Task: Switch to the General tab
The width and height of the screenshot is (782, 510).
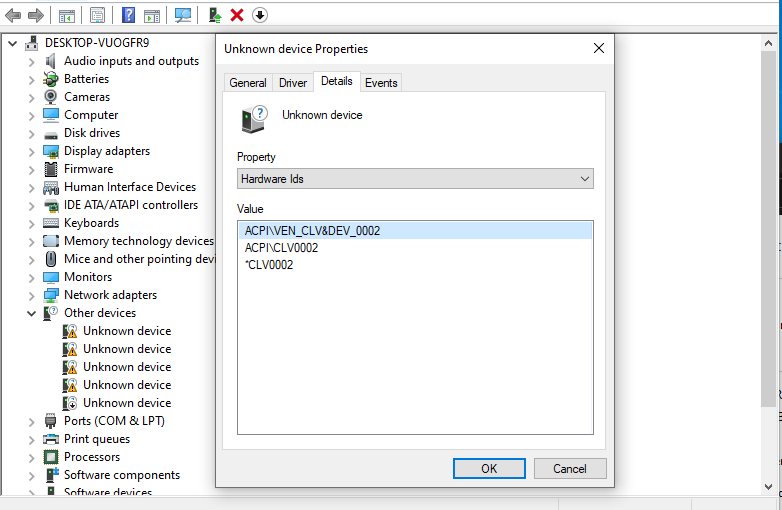Action: (248, 83)
